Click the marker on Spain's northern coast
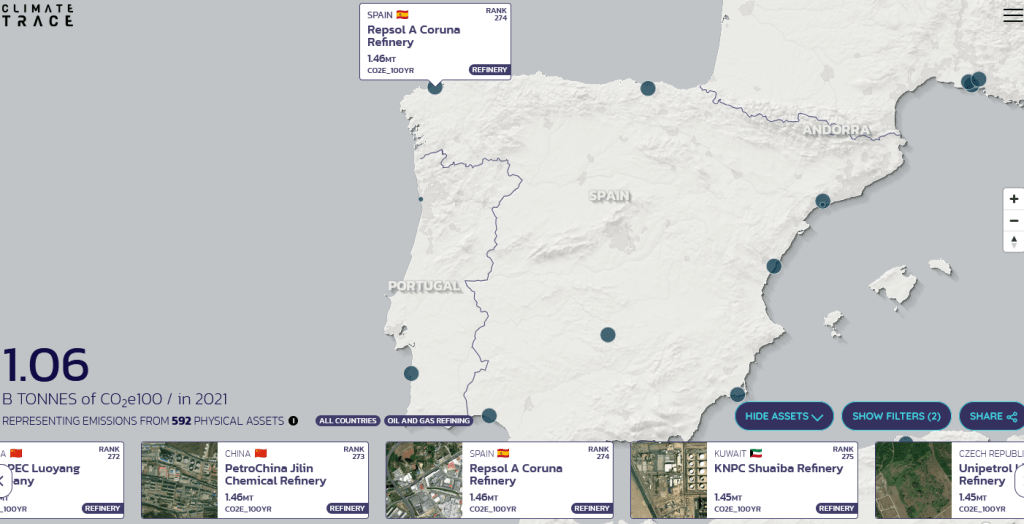The height and width of the screenshot is (524, 1024). click(647, 88)
